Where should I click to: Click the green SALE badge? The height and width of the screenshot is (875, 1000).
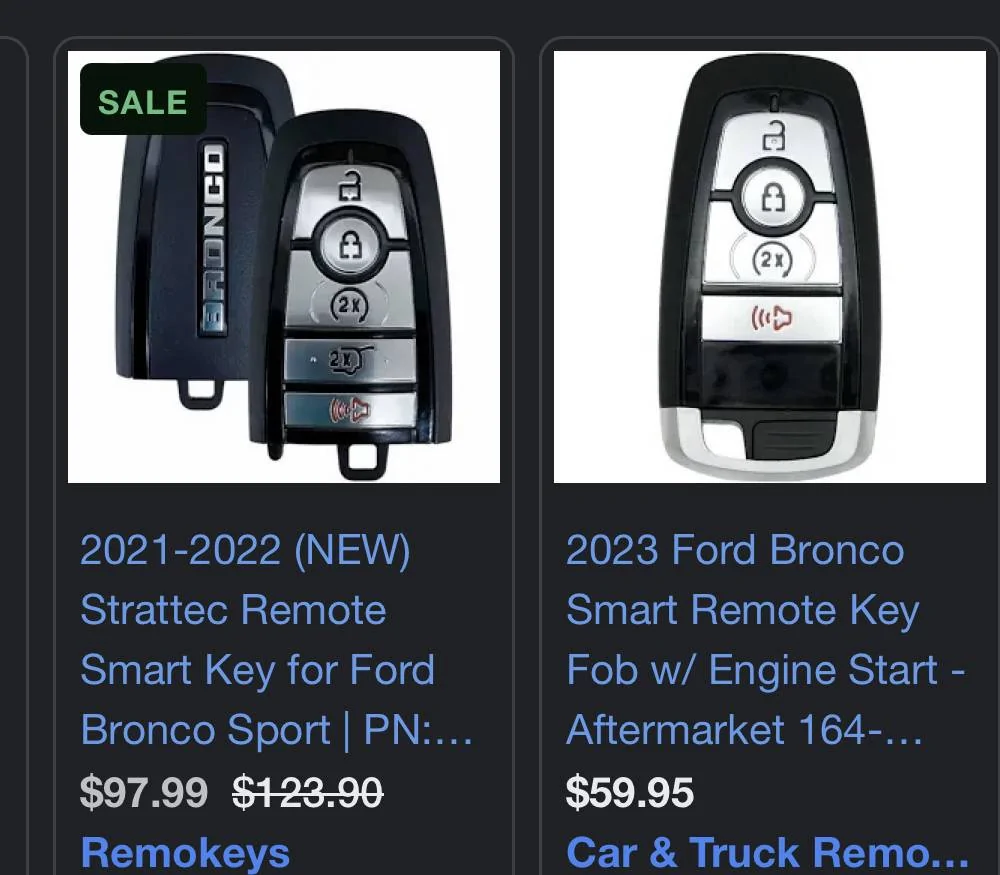[x=143, y=100]
